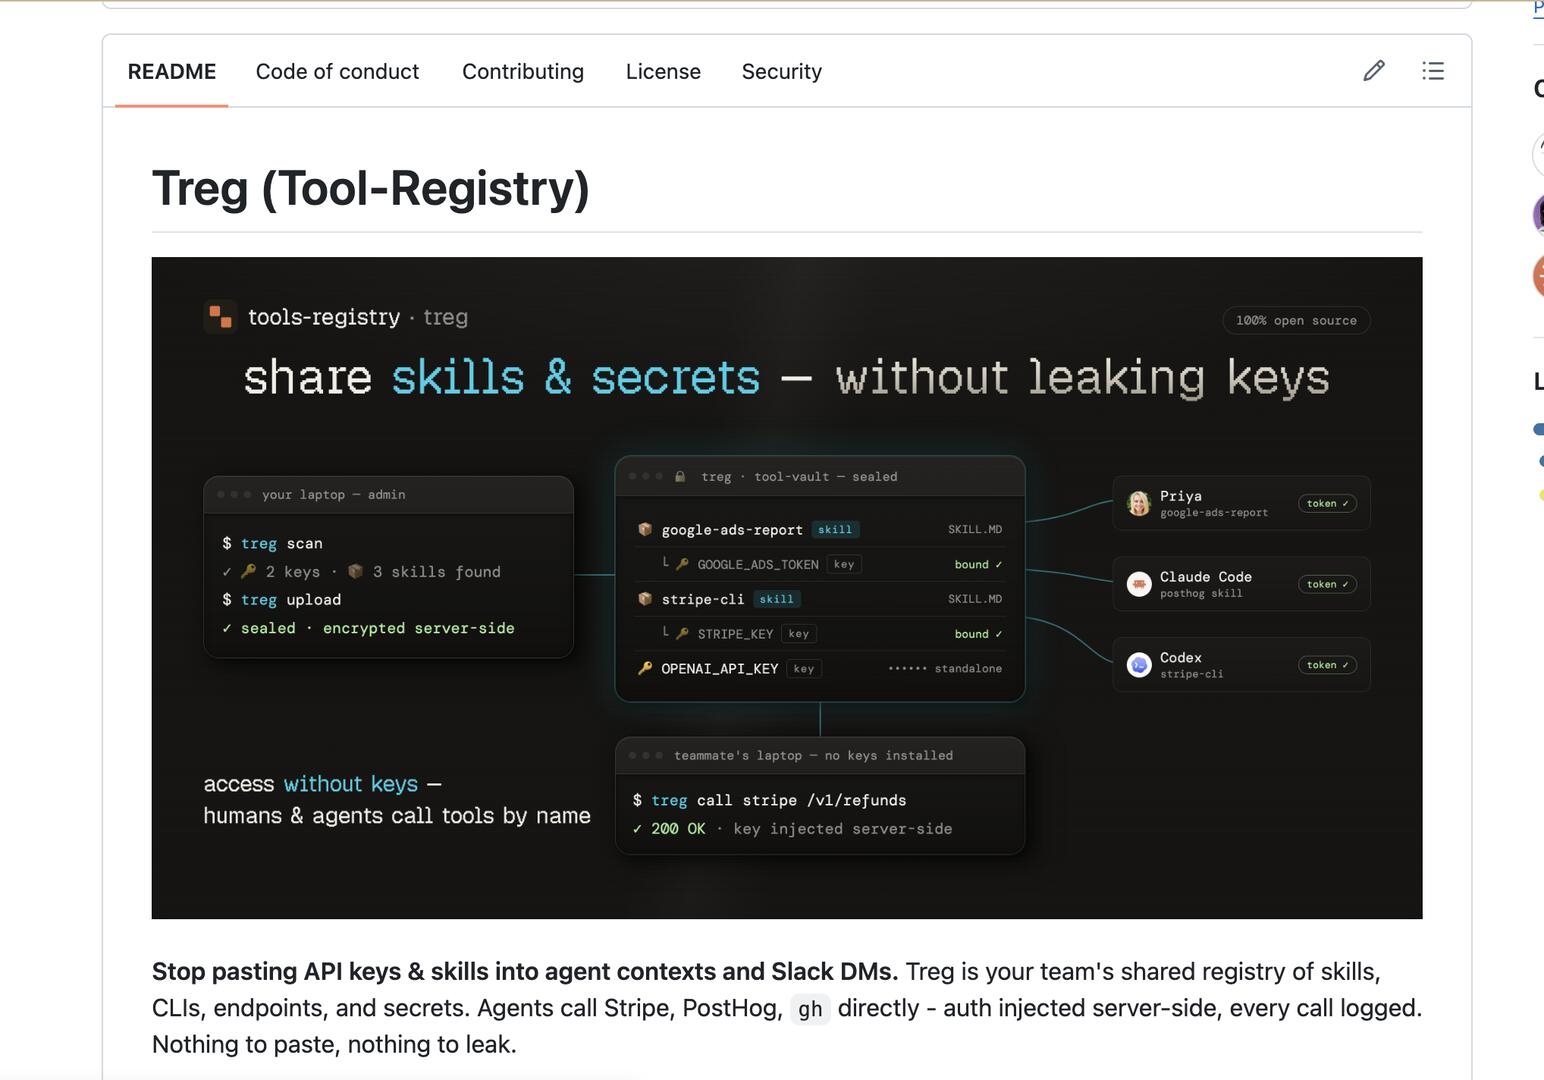1544x1080 pixels.
Task: Click the "GOOGLE_ADS_TOKEN" key entry
Action: tap(758, 564)
